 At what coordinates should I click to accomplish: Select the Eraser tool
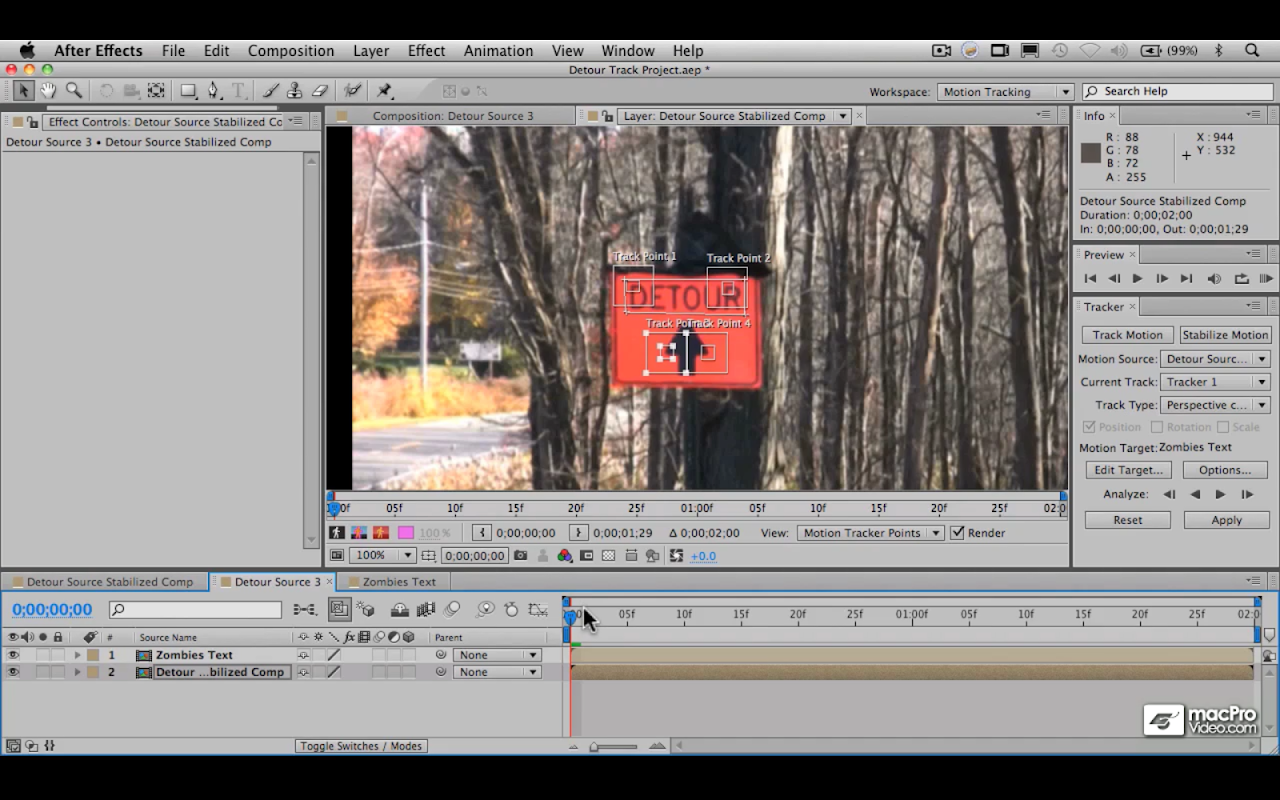pos(320,91)
